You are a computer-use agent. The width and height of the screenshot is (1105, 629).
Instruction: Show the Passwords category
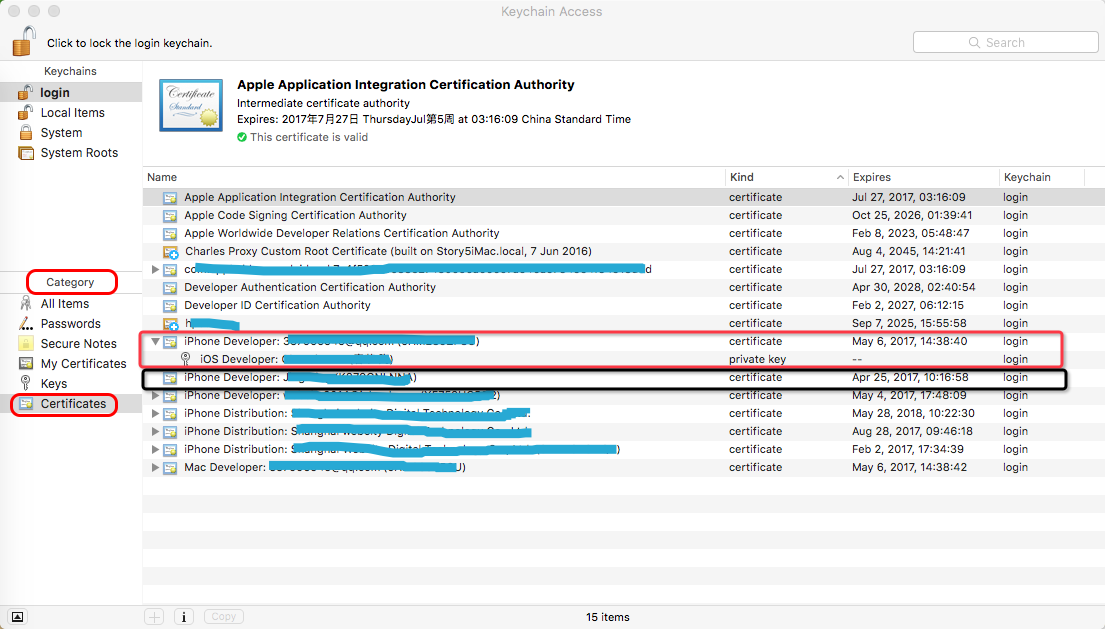70,324
